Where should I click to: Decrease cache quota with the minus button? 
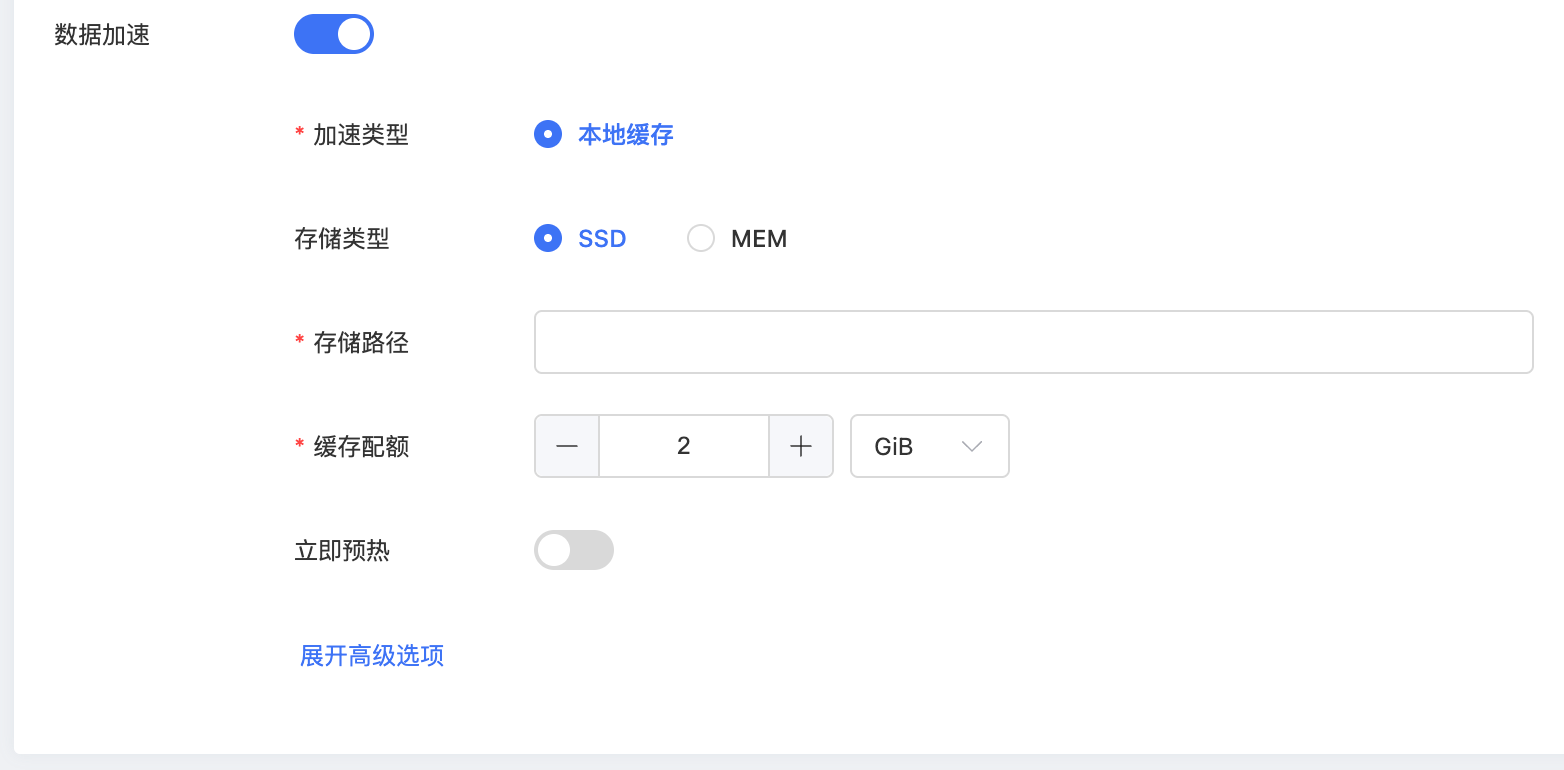pyautogui.click(x=567, y=446)
